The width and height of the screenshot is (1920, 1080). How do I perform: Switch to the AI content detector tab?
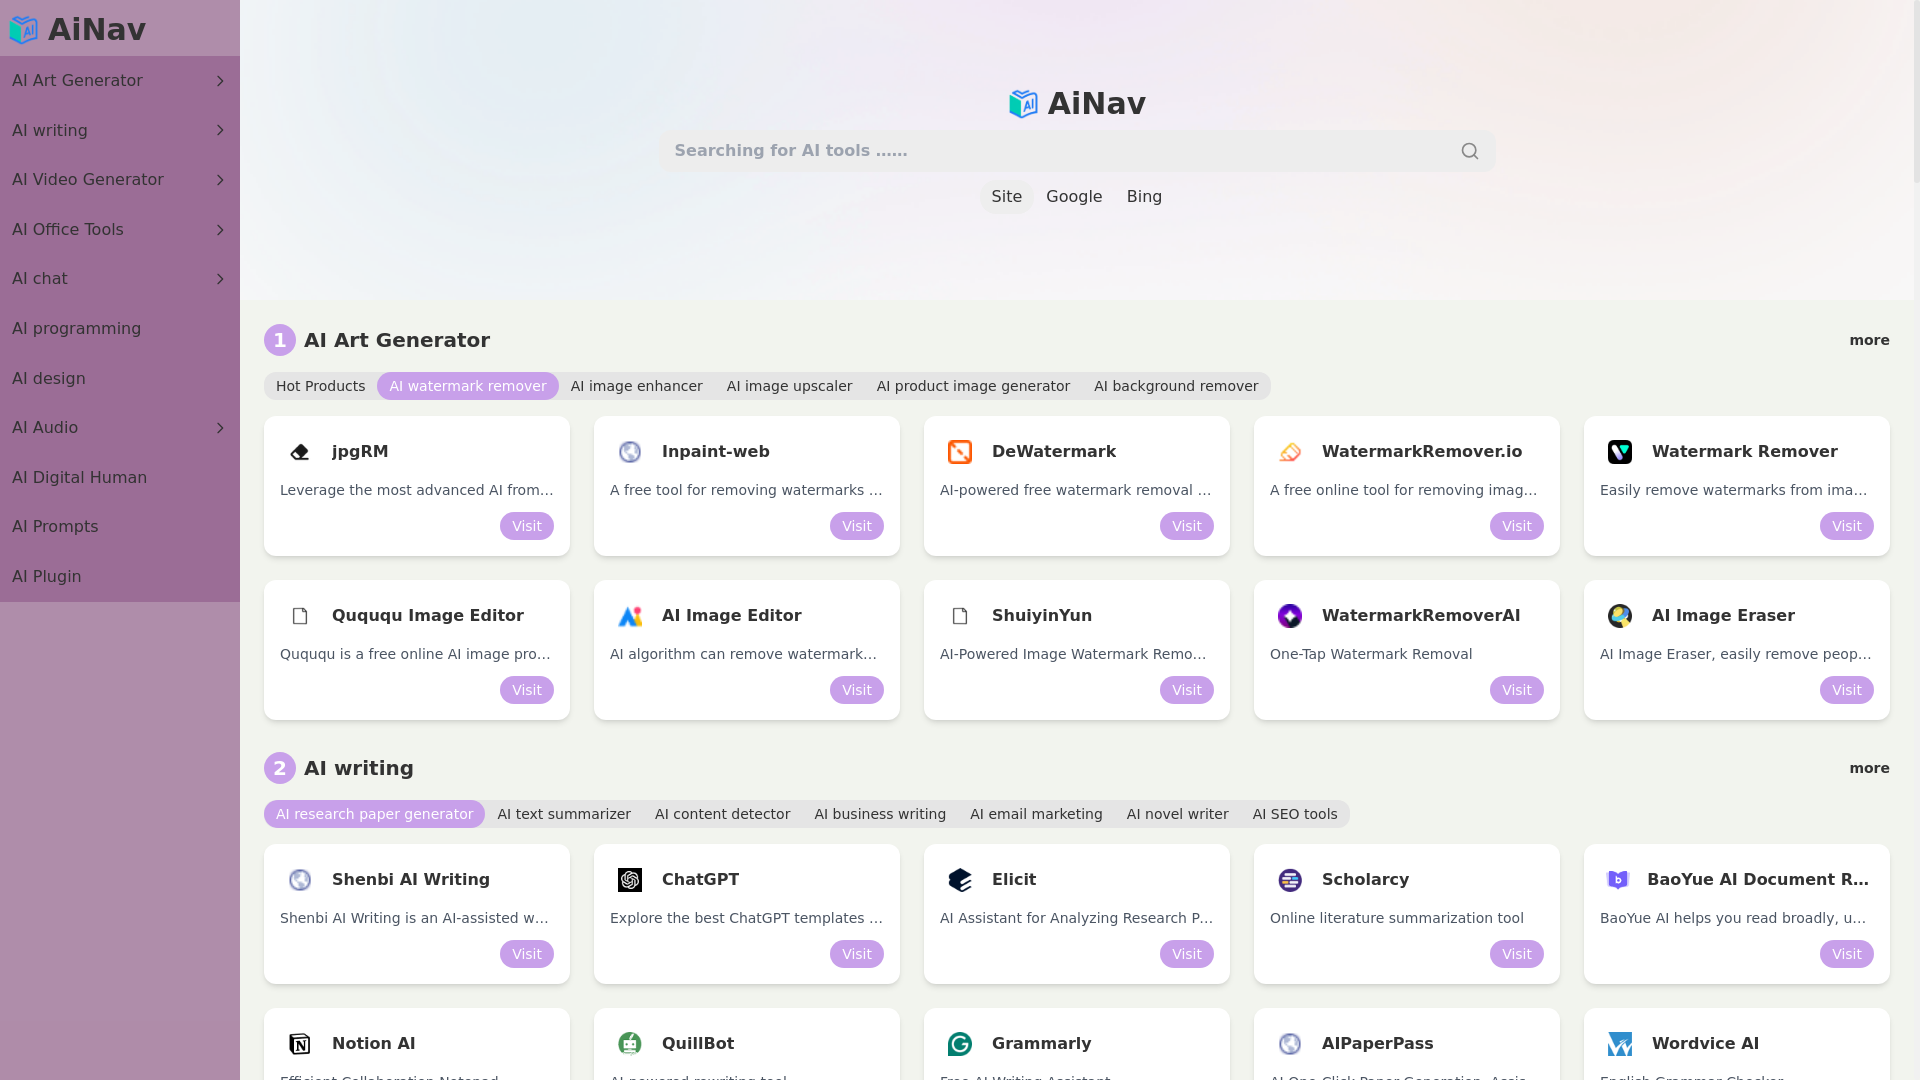tap(722, 814)
